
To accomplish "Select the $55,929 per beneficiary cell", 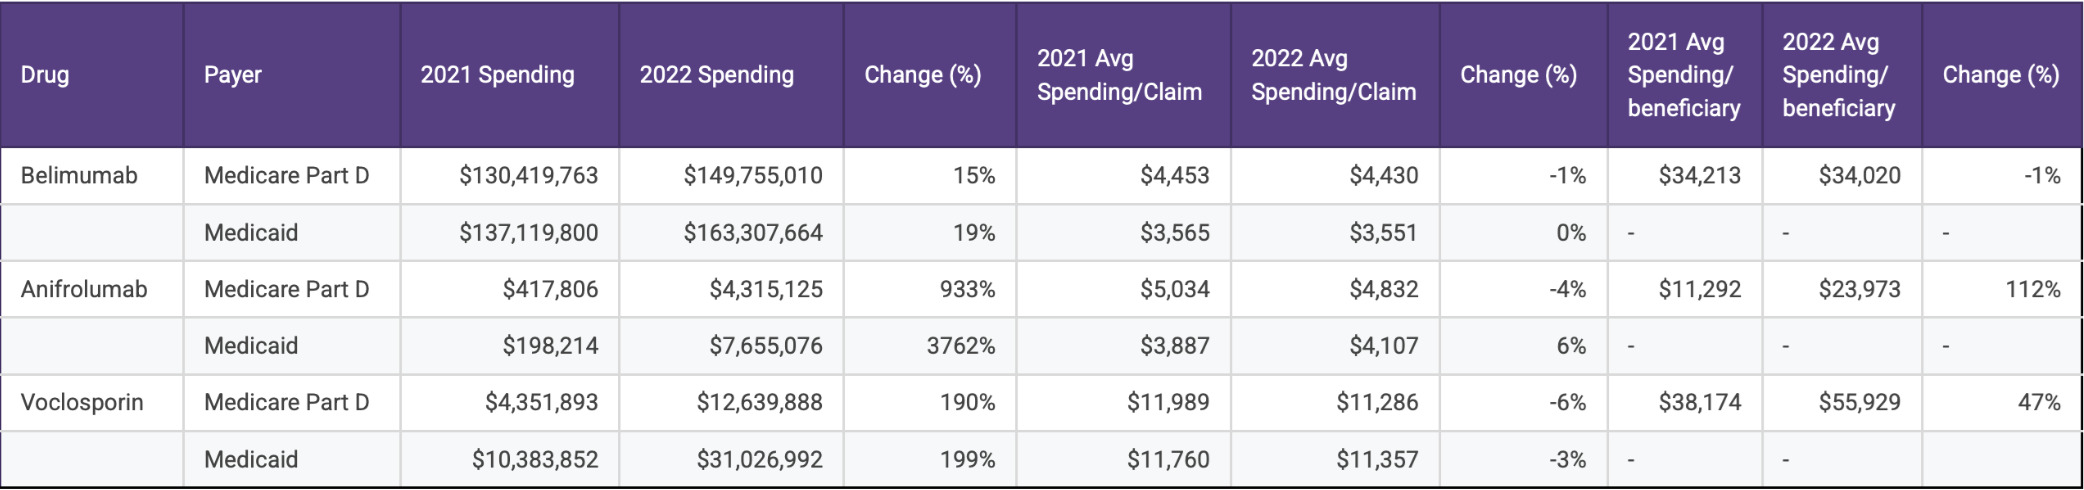I will [x=1859, y=403].
